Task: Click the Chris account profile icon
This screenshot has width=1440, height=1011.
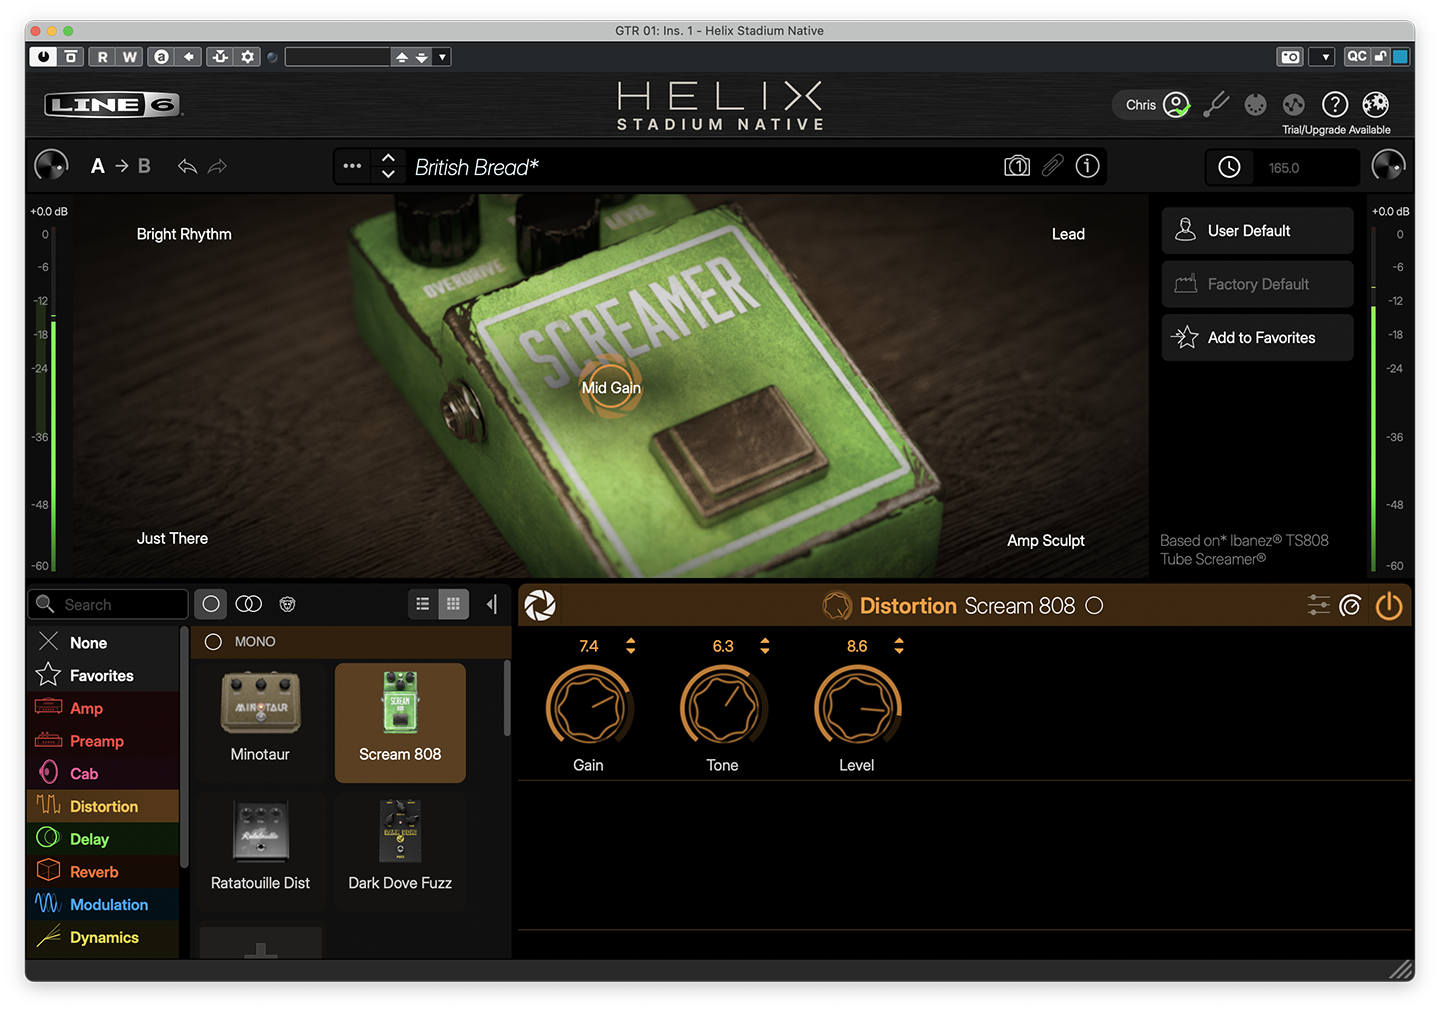Action: (1177, 104)
